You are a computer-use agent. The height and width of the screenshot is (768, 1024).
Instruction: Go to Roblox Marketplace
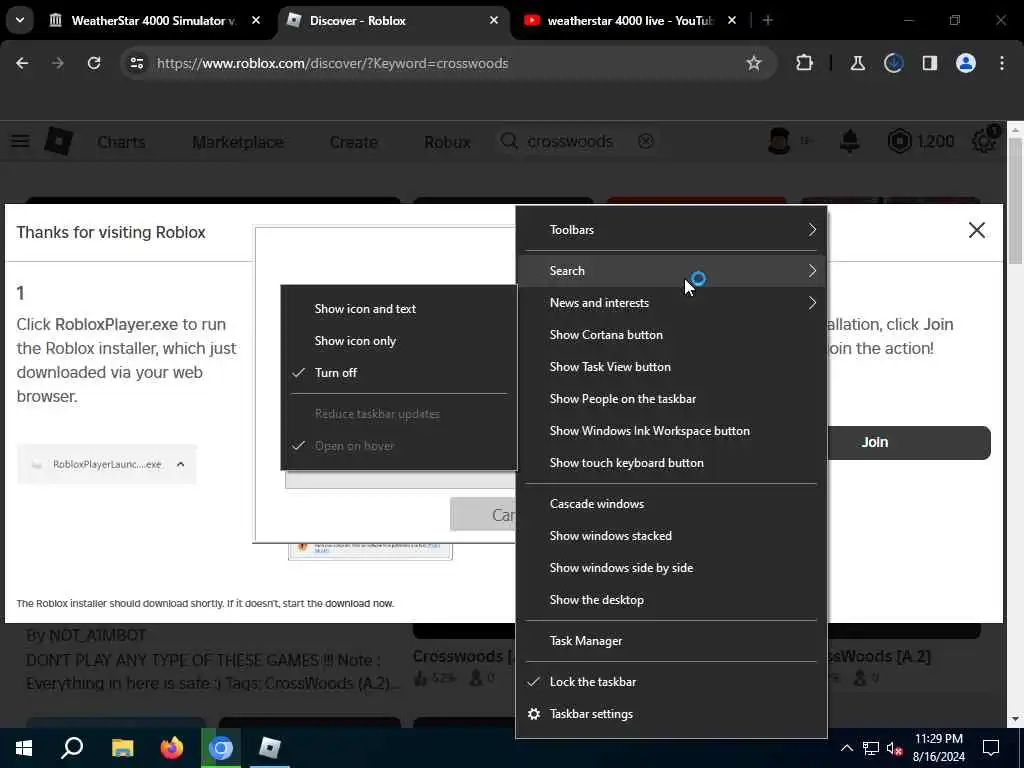point(238,142)
